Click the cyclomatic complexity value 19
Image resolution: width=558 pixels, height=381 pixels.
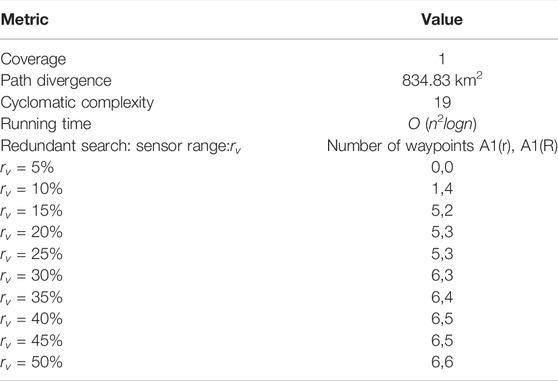[x=442, y=103]
